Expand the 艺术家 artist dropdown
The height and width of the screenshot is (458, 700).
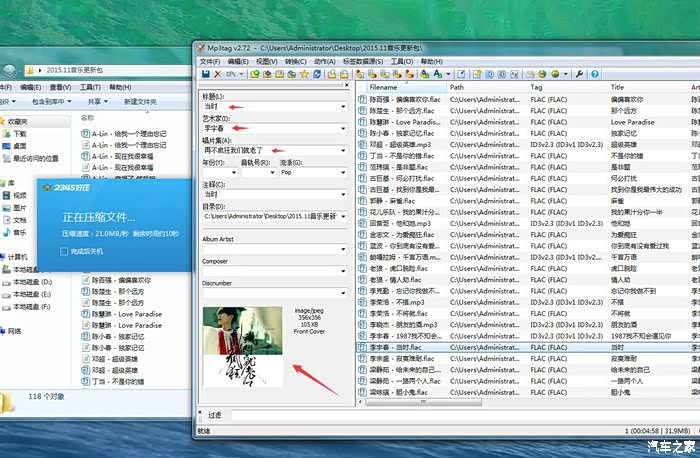click(343, 128)
